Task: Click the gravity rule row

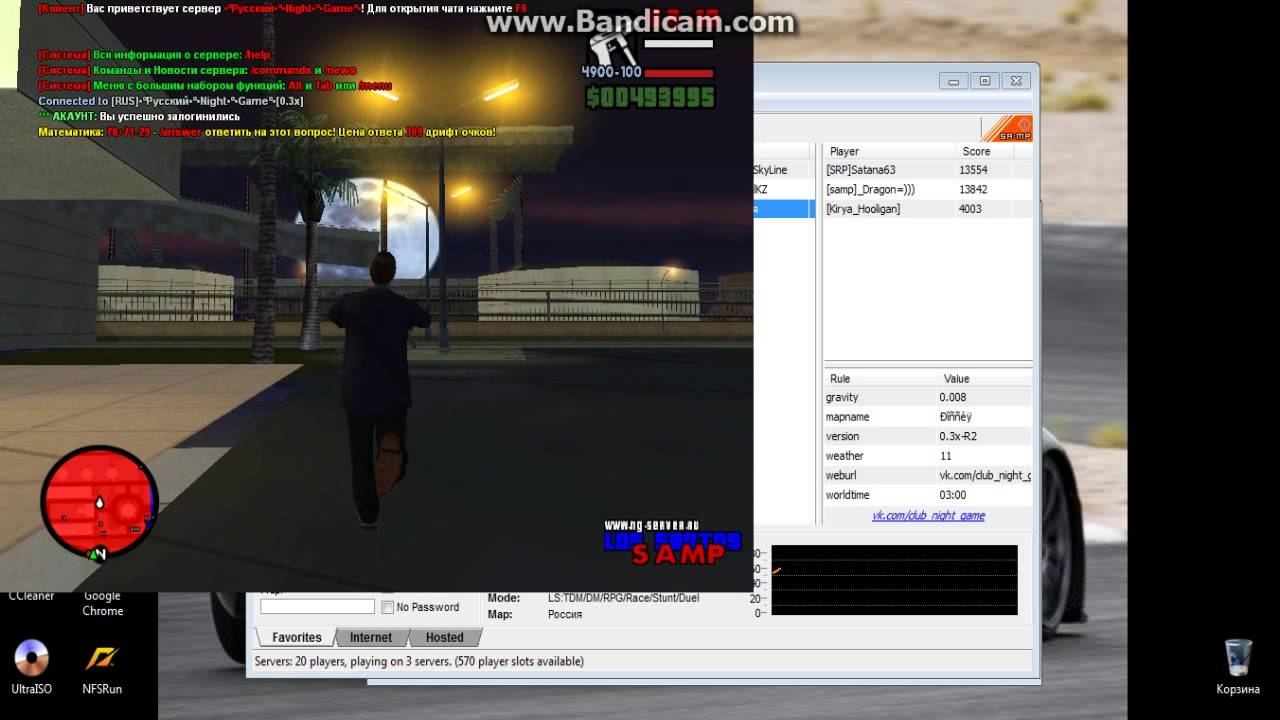Action: pyautogui.click(x=927, y=397)
